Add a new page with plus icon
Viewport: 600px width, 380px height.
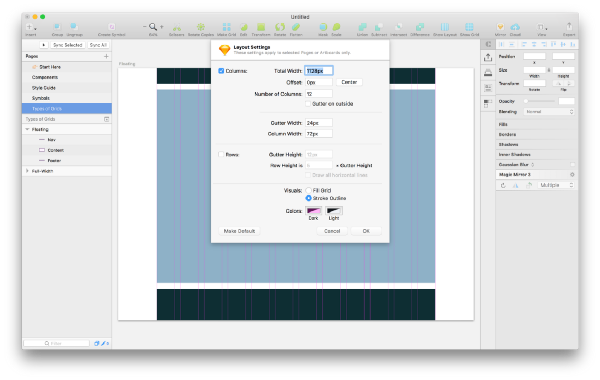pyautogui.click(x=106, y=56)
